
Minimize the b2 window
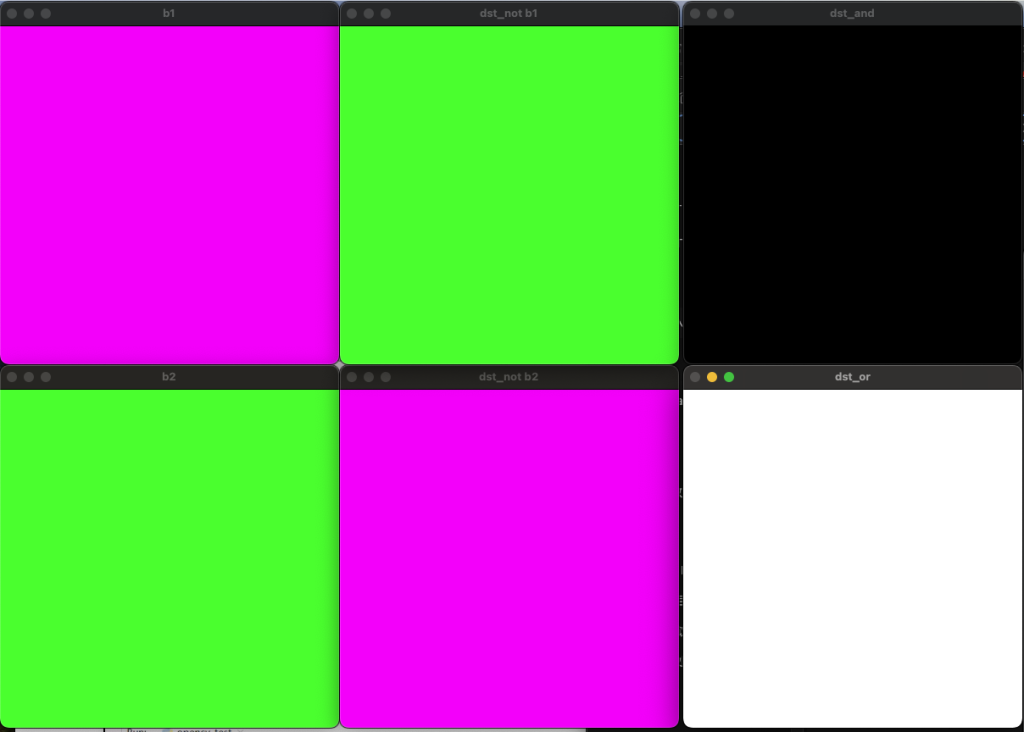click(x=29, y=377)
